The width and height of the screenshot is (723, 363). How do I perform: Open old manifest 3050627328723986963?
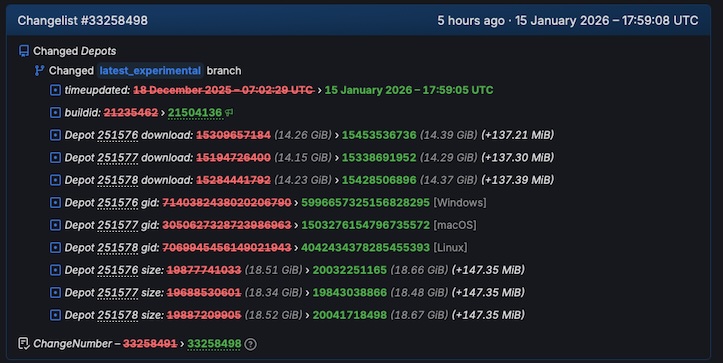coord(227,225)
